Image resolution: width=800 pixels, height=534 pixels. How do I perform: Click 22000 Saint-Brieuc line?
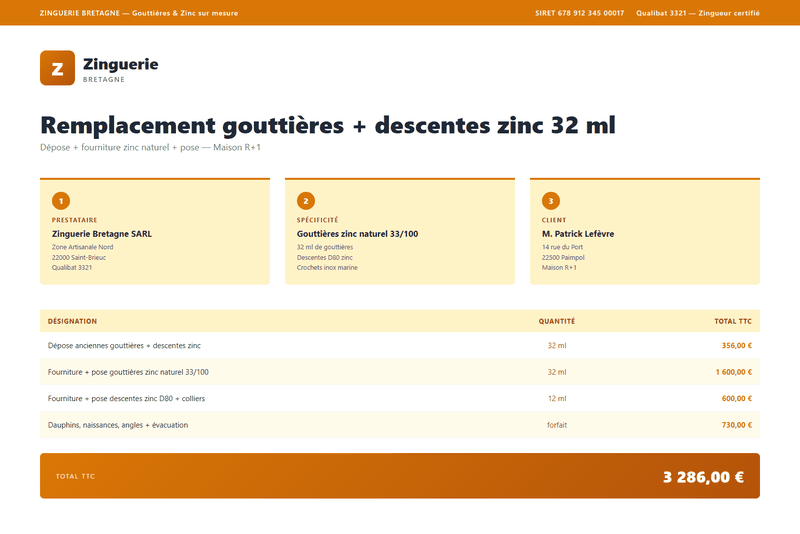[79, 258]
